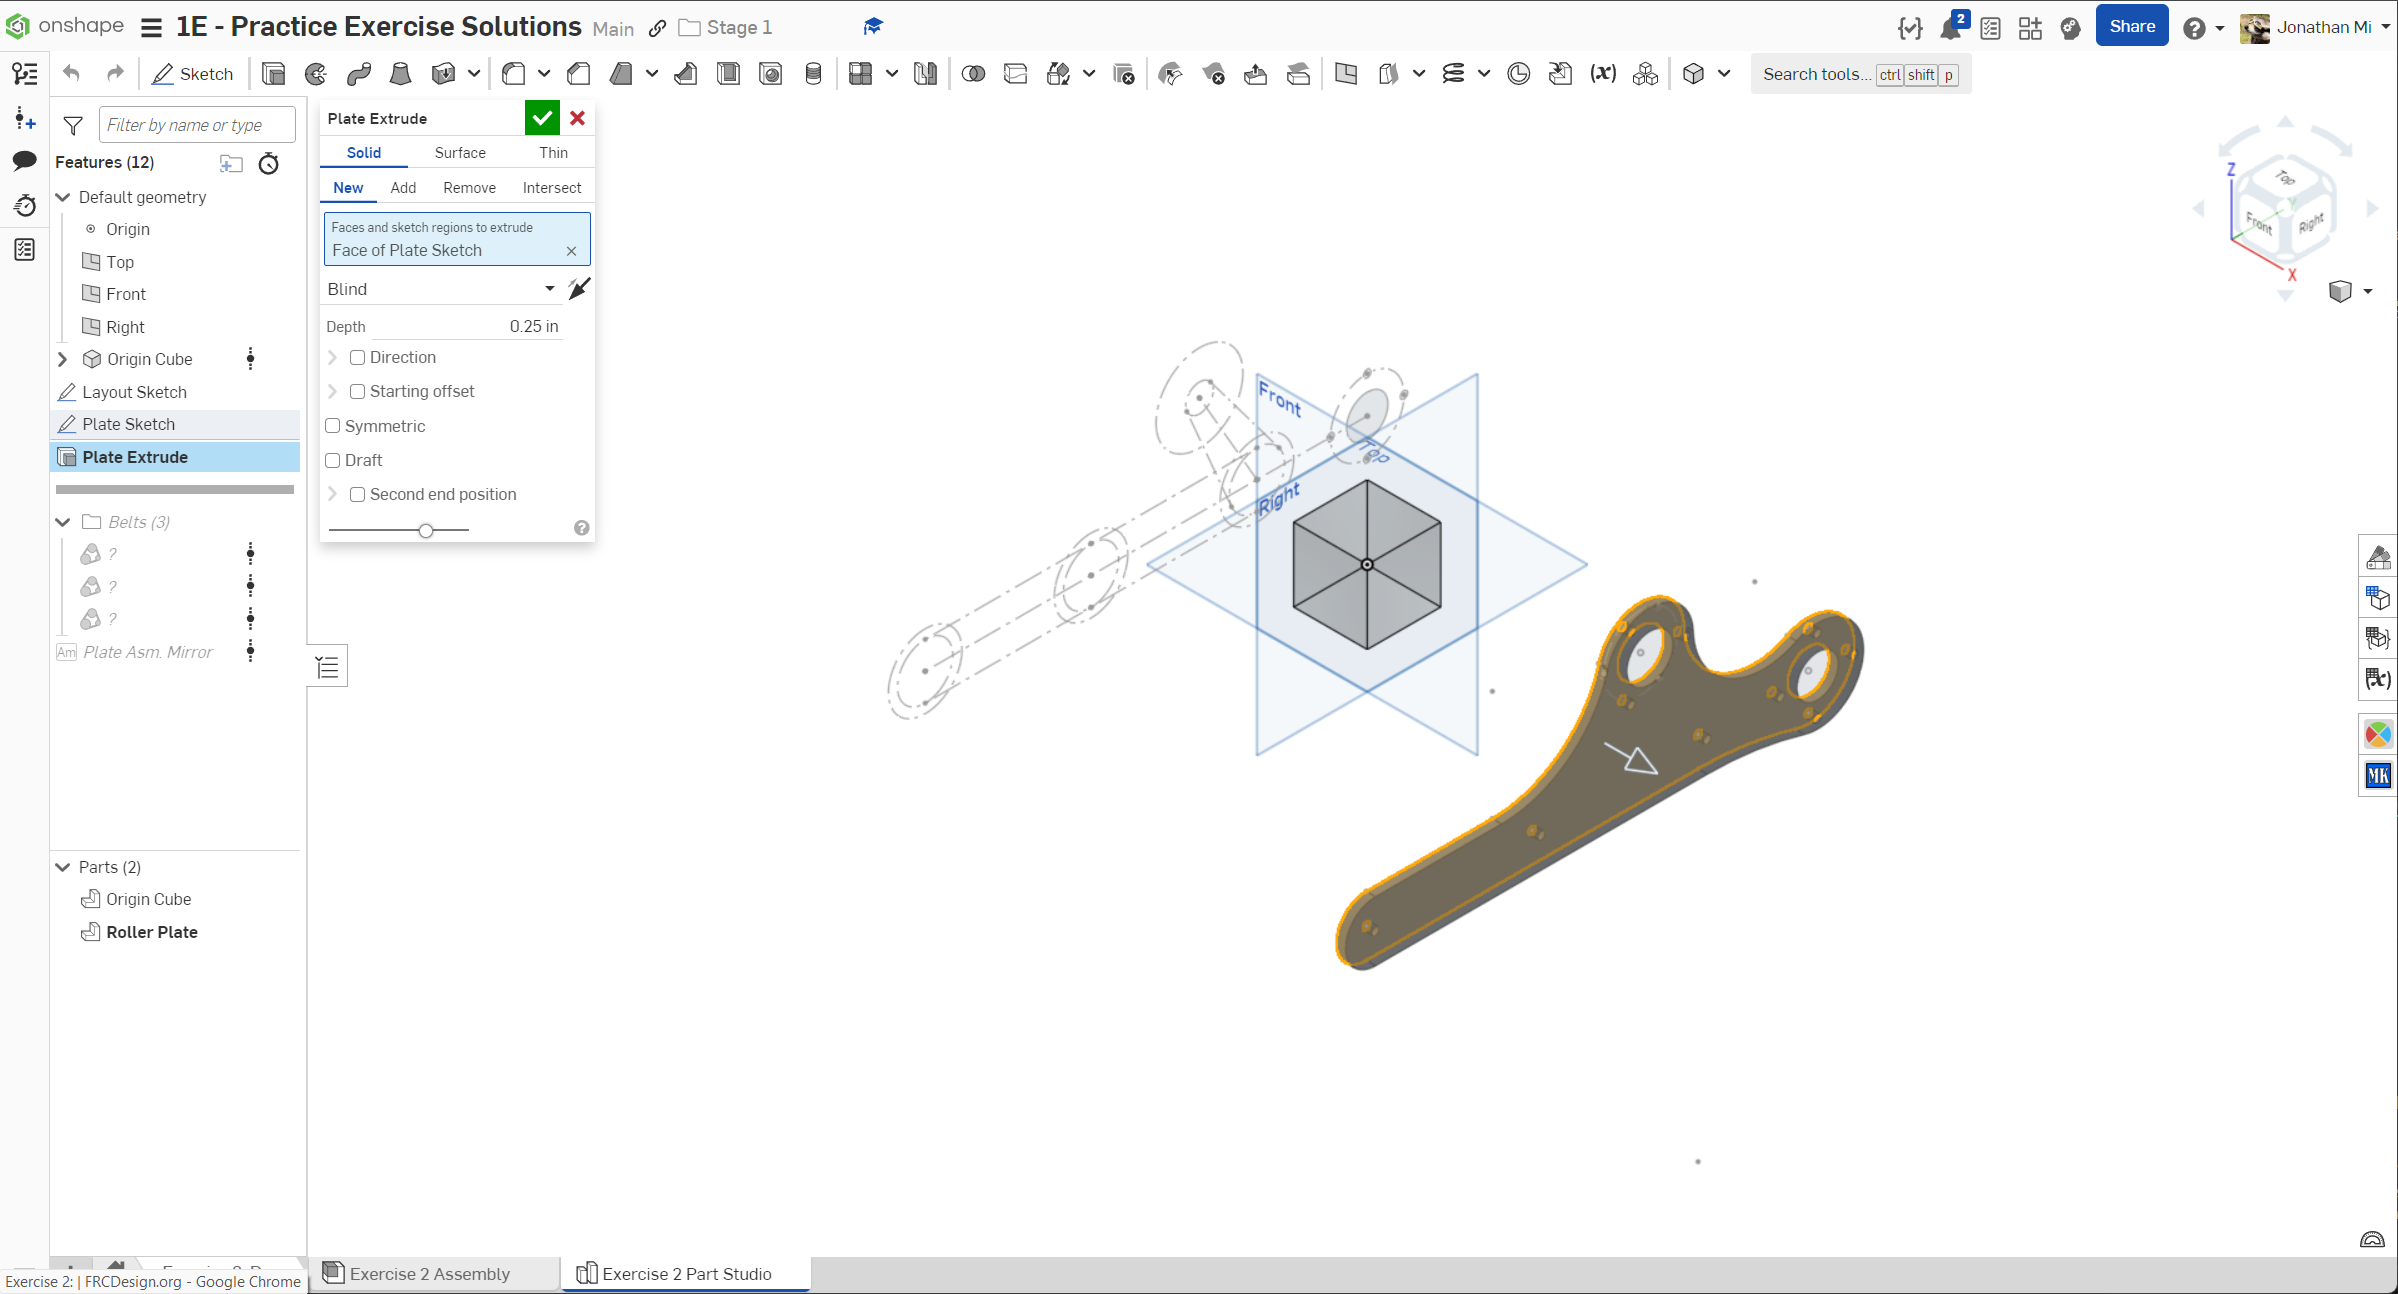This screenshot has width=2398, height=1294.
Task: Select the Revolve tool icon
Action: click(x=316, y=74)
